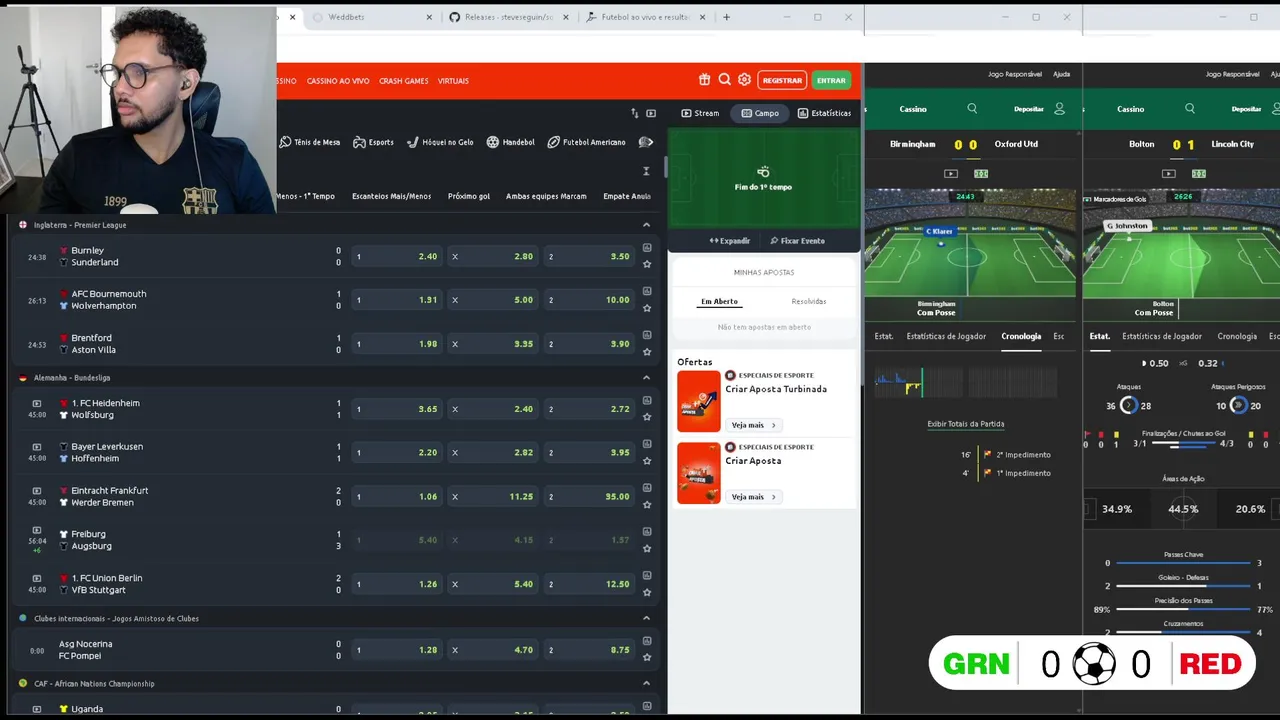Select the Tênis de Mesa sport
The height and width of the screenshot is (720, 1280).
click(310, 142)
